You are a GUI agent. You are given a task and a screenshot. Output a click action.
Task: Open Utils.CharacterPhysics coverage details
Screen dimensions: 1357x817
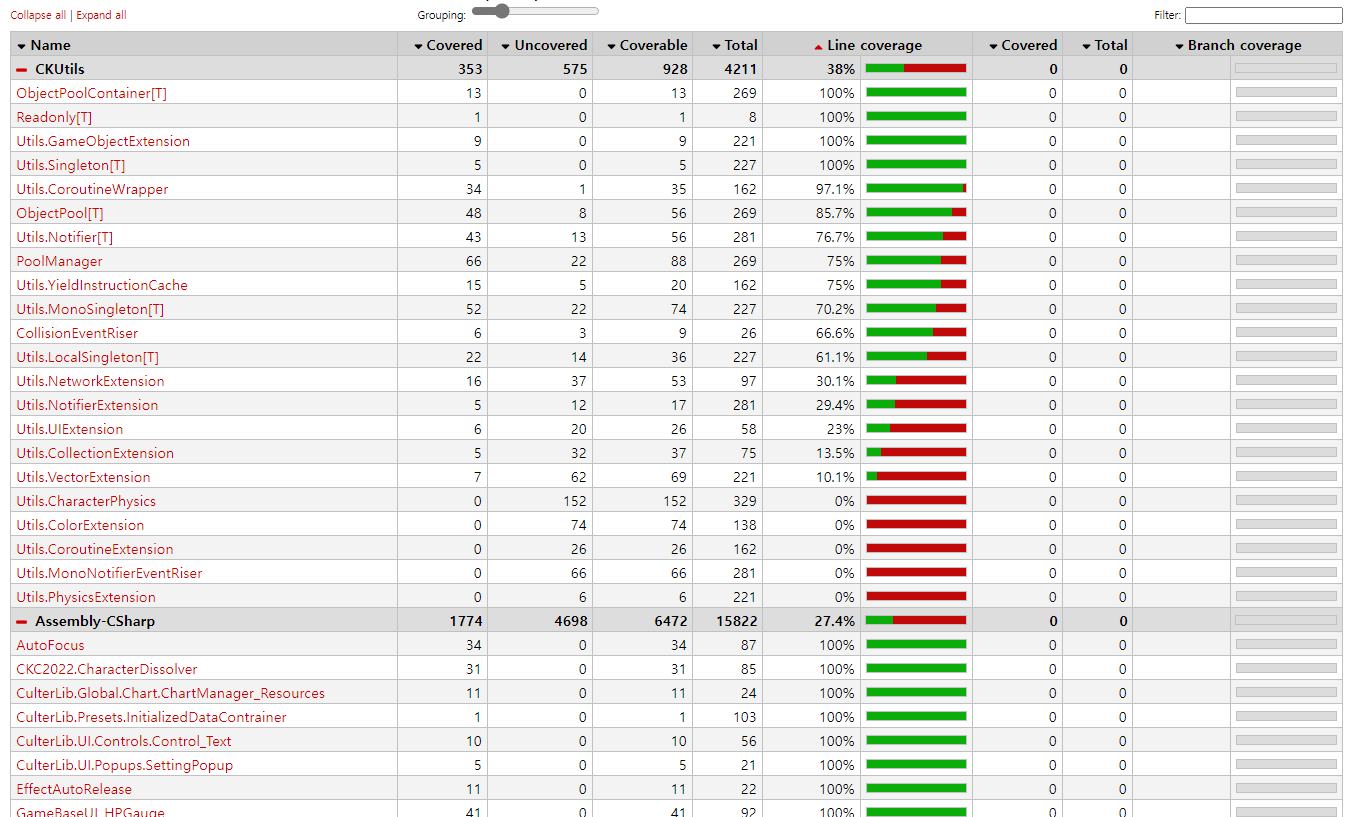tap(86, 501)
